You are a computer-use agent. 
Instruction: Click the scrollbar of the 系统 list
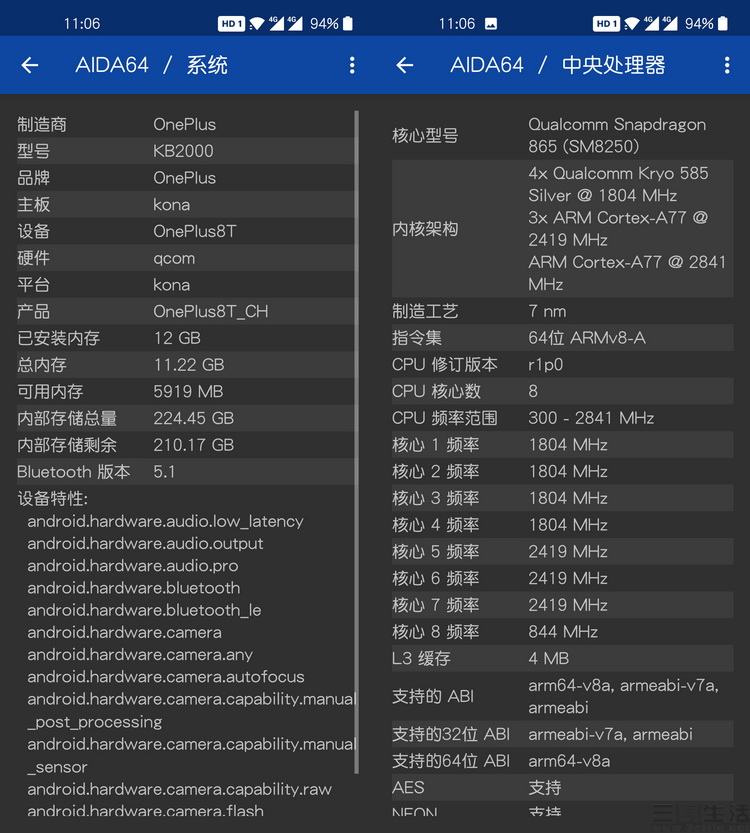(356, 442)
